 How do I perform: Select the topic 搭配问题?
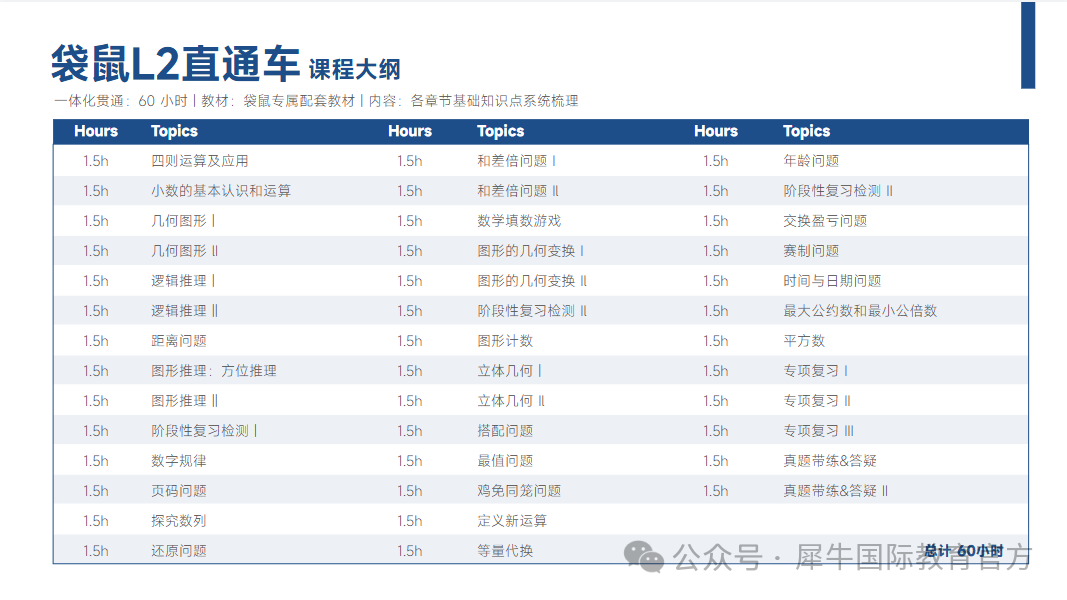[x=505, y=431]
